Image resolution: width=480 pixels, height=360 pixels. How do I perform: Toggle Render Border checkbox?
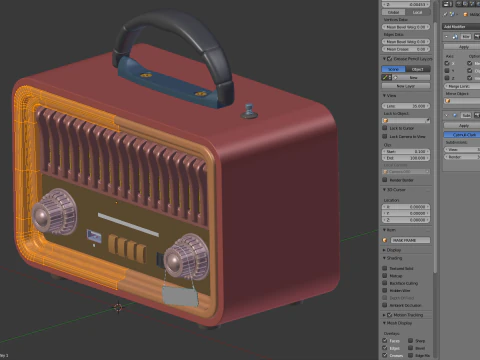pyautogui.click(x=385, y=180)
